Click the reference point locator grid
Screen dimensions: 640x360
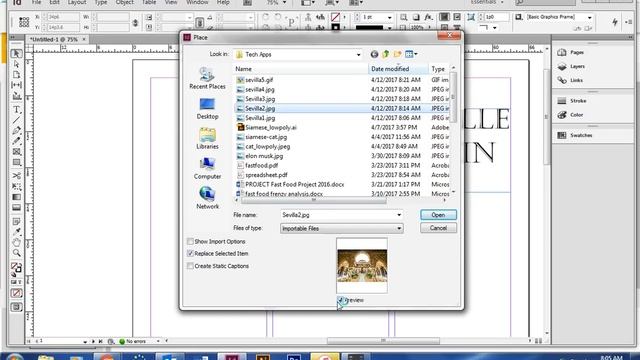pyautogui.click(x=24, y=22)
